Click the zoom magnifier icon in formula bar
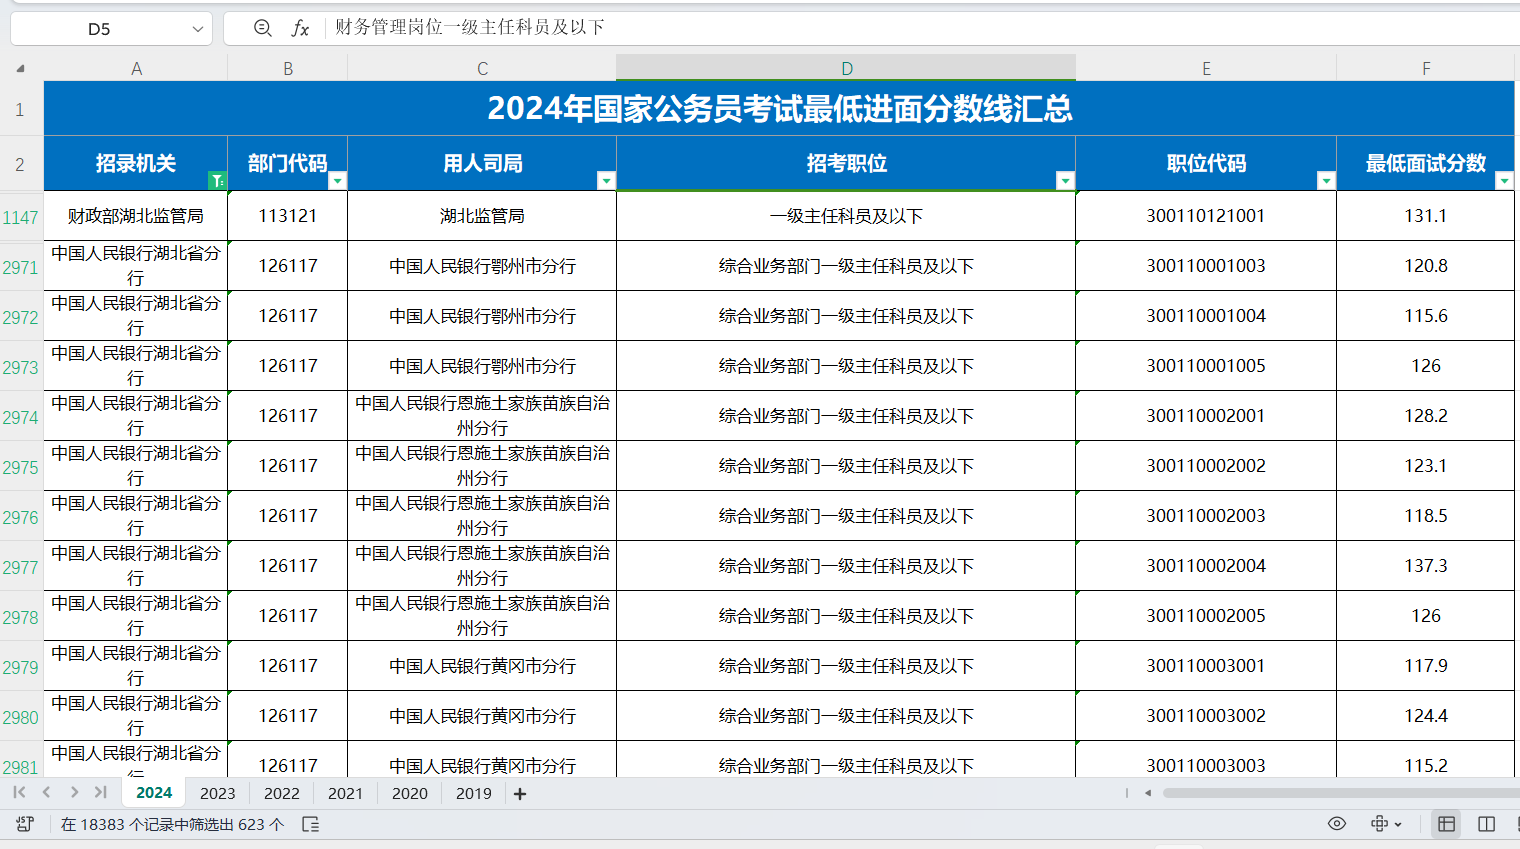The width and height of the screenshot is (1520, 849). point(262,28)
